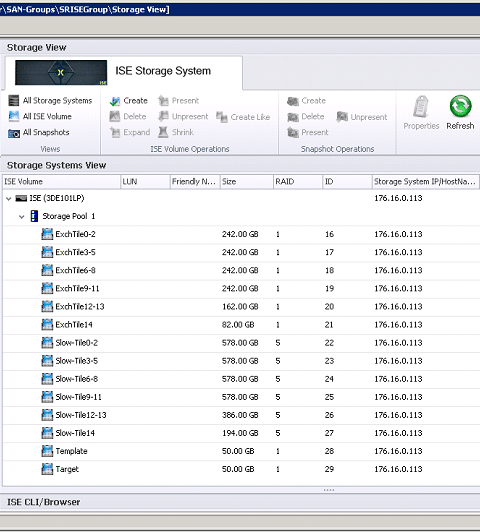480x532 pixels.
Task: Click the 386.00 GB size cell
Action: [x=240, y=415]
